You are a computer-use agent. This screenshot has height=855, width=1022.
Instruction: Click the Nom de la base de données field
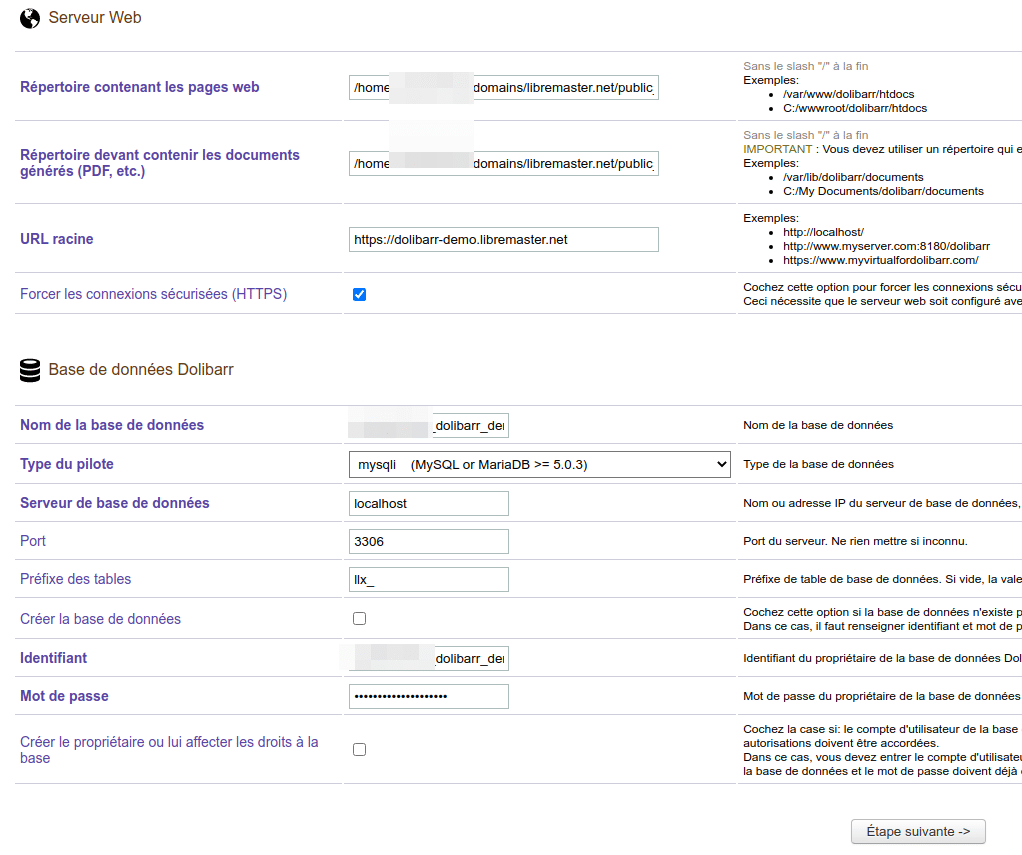click(x=429, y=426)
